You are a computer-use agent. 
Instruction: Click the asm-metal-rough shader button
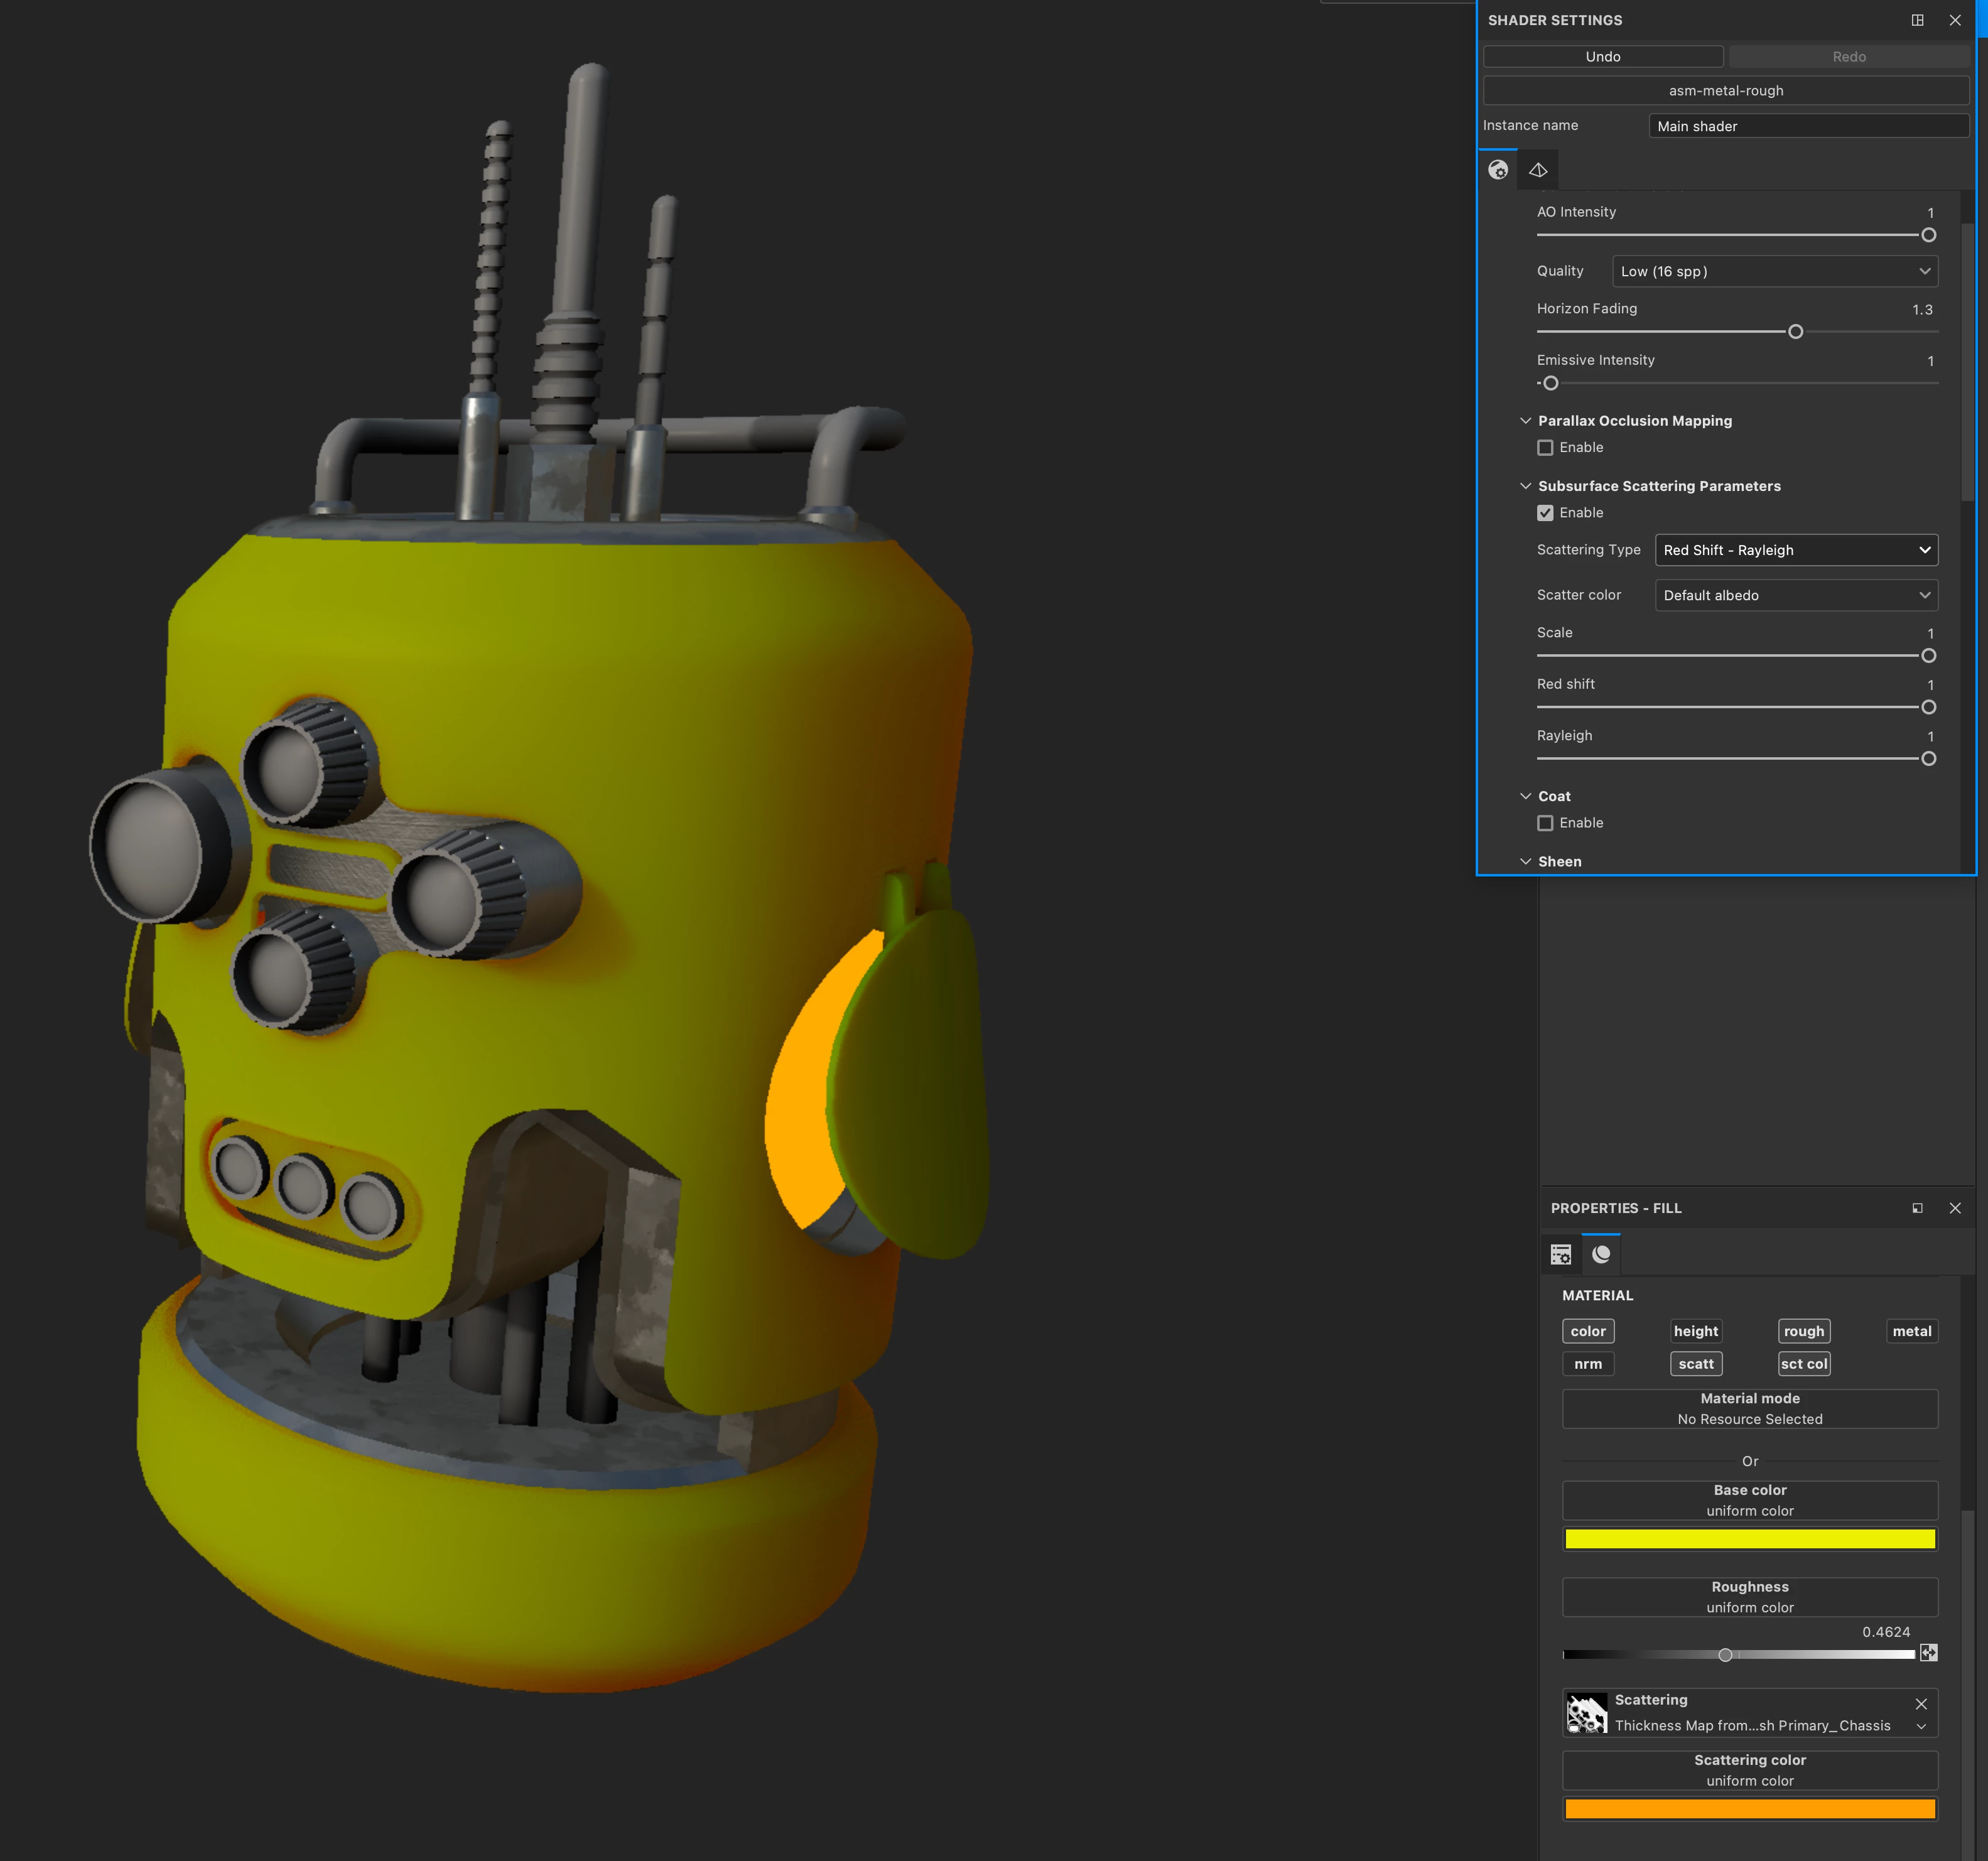[1725, 91]
